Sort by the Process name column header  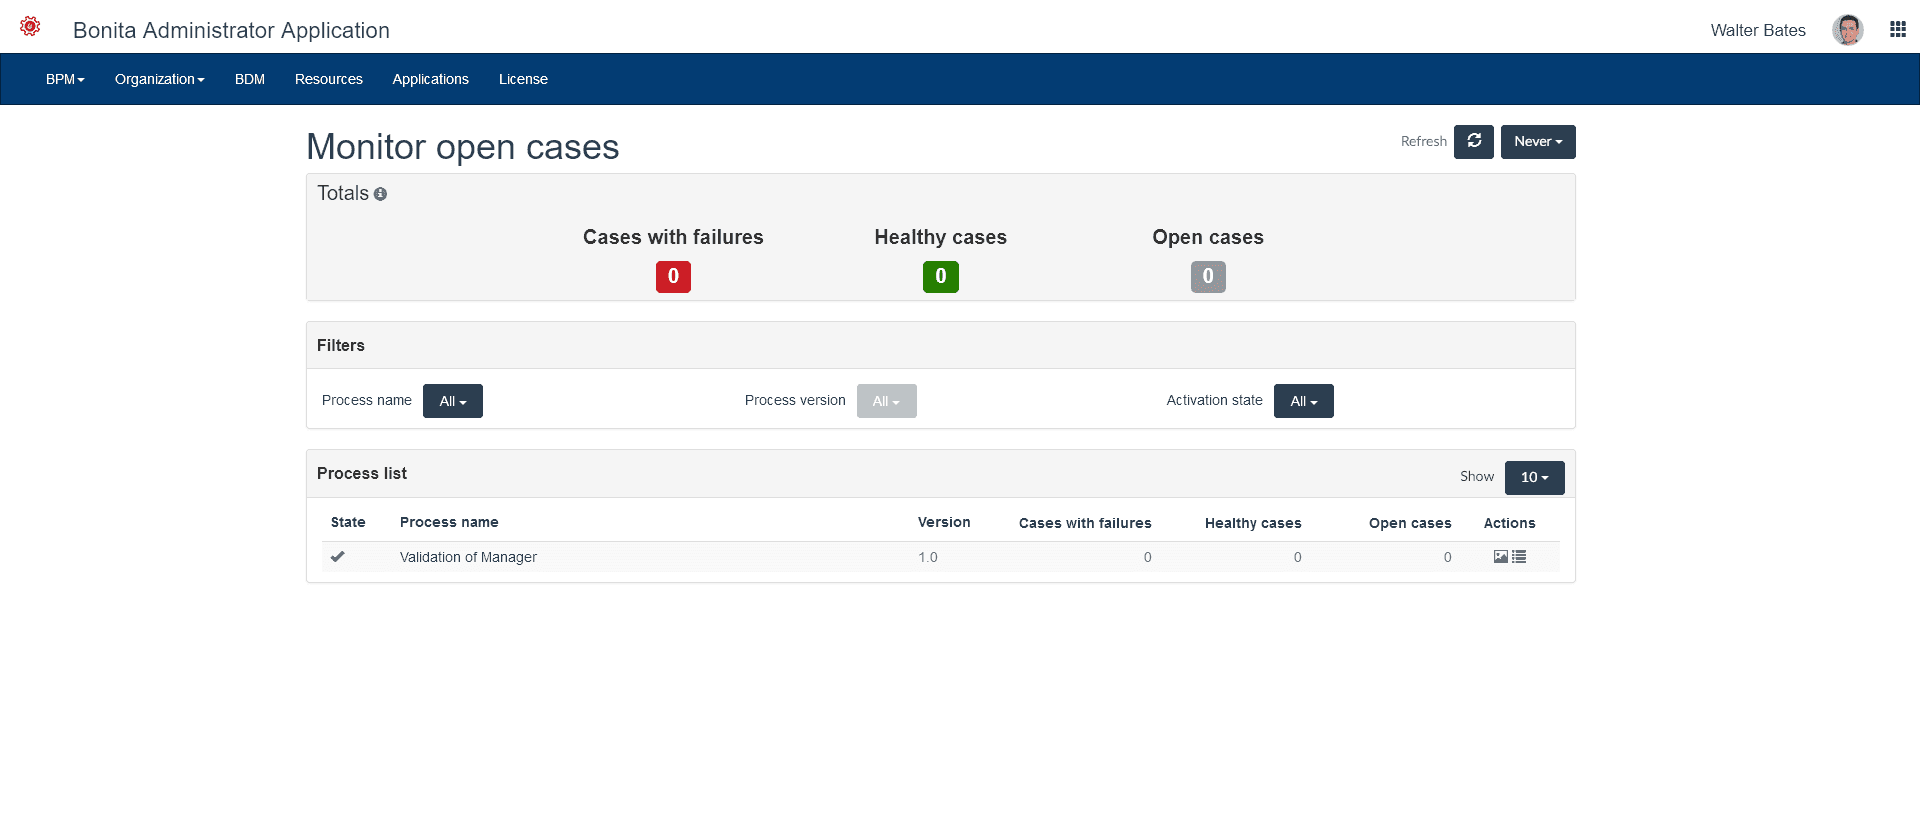pos(449,522)
